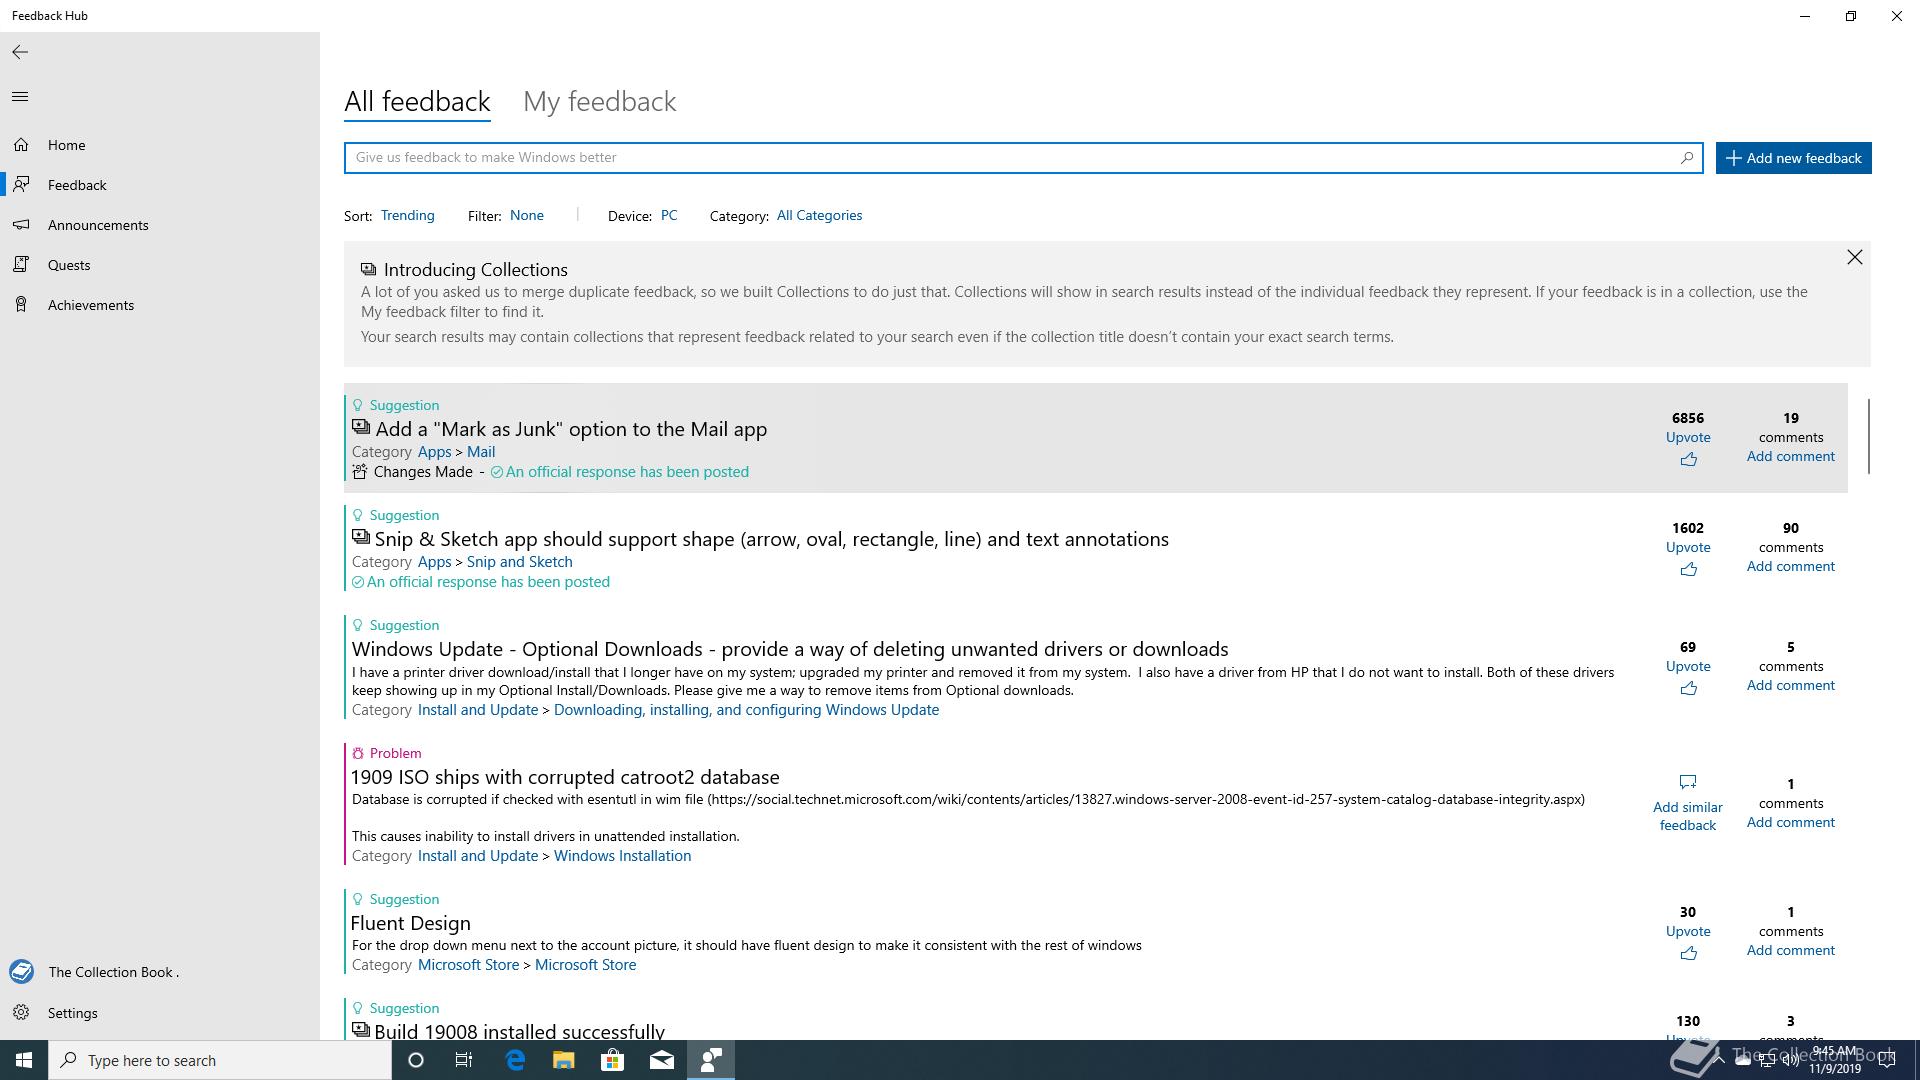Click thumbs-up icon for Fluent Design
Image resolution: width=1920 pixels, height=1080 pixels.
point(1688,954)
